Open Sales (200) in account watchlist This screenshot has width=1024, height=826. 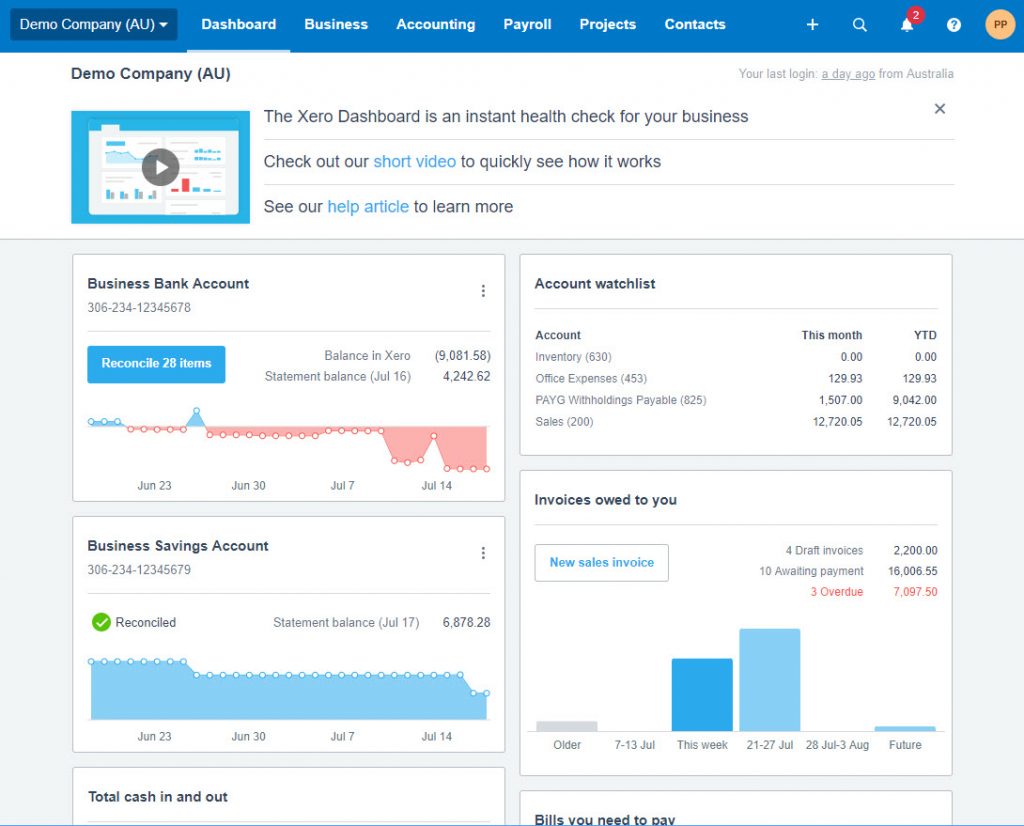click(564, 422)
